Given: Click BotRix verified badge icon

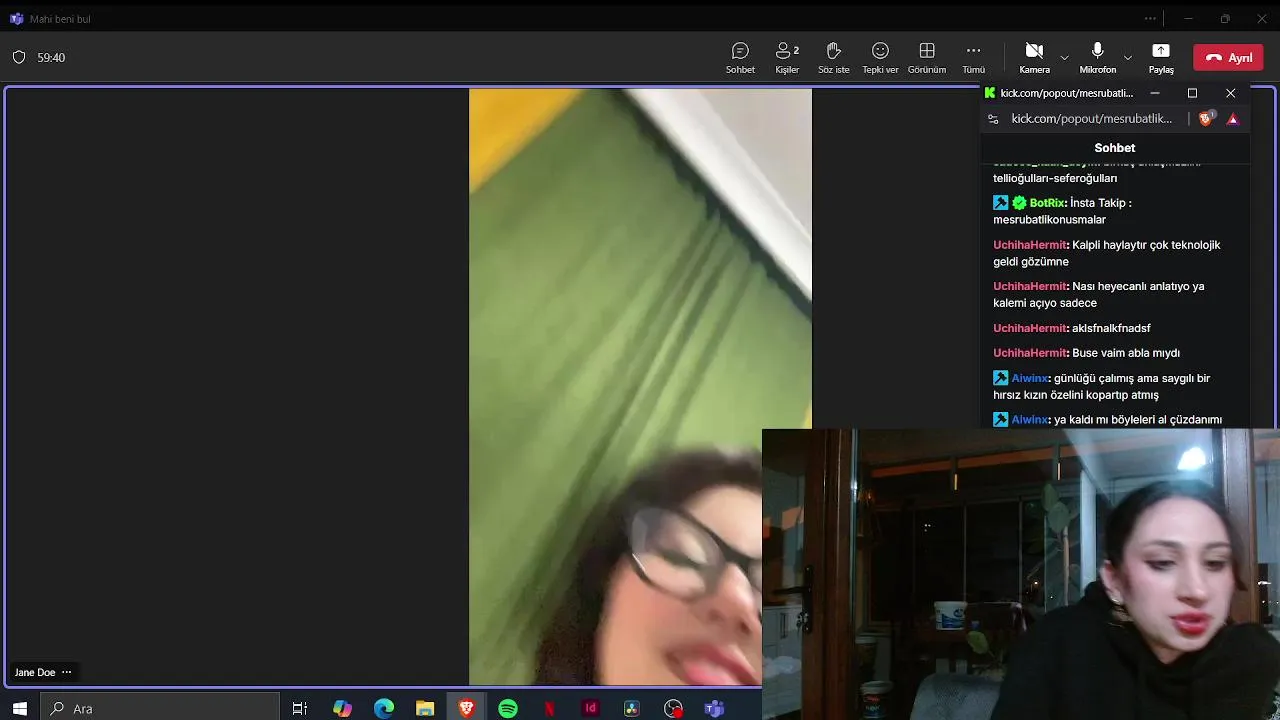Looking at the screenshot, I should (x=1019, y=203).
